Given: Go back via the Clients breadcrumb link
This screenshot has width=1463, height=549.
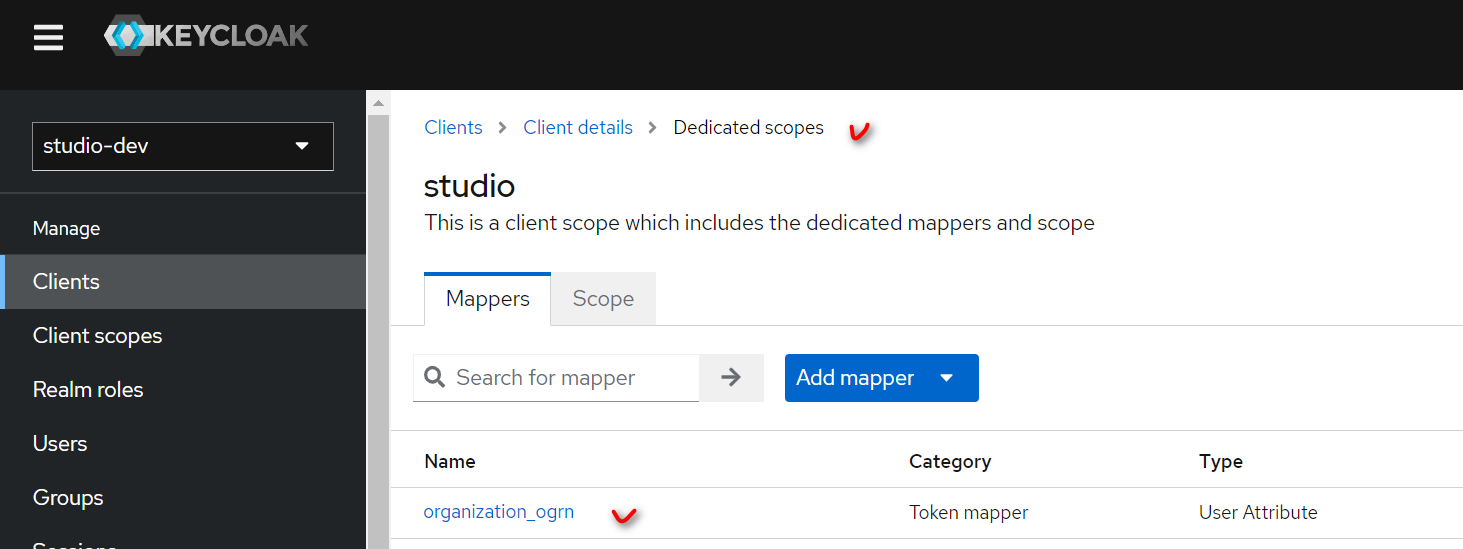Looking at the screenshot, I should (x=453, y=128).
